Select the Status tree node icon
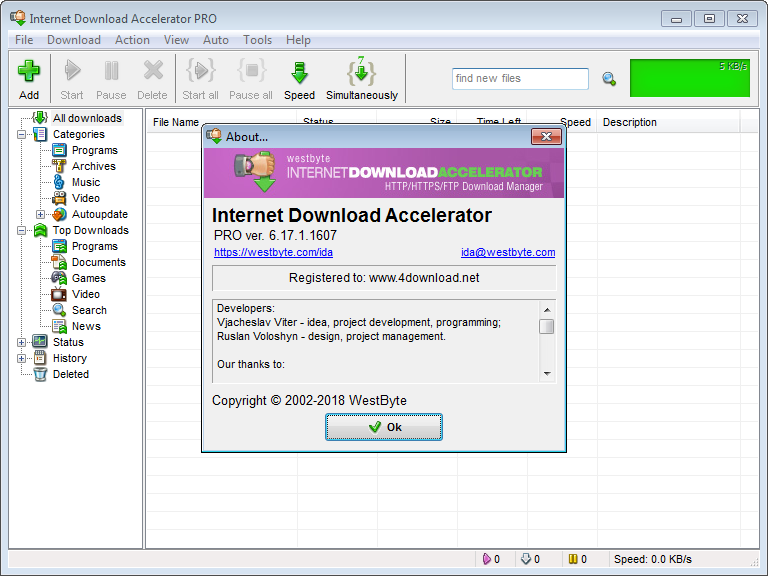The height and width of the screenshot is (576, 768). tap(40, 342)
